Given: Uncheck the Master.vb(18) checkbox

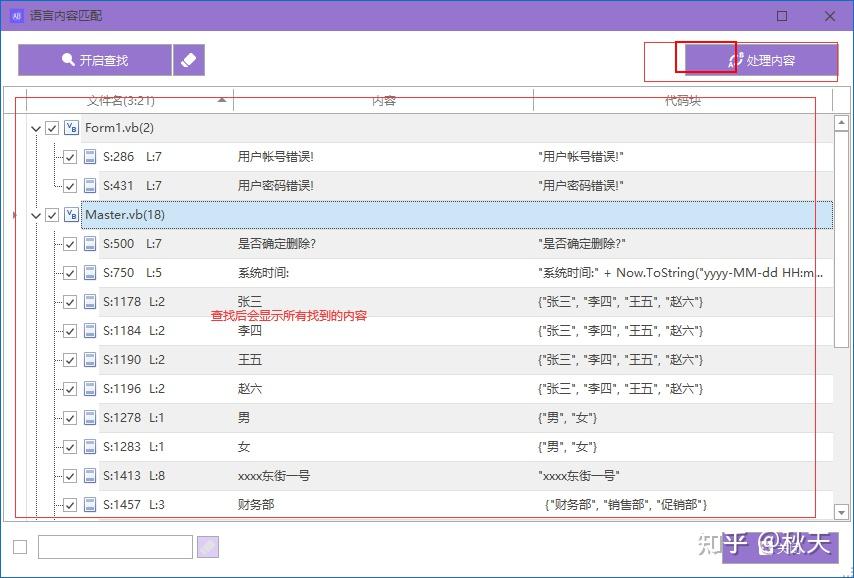Looking at the screenshot, I should point(52,215).
